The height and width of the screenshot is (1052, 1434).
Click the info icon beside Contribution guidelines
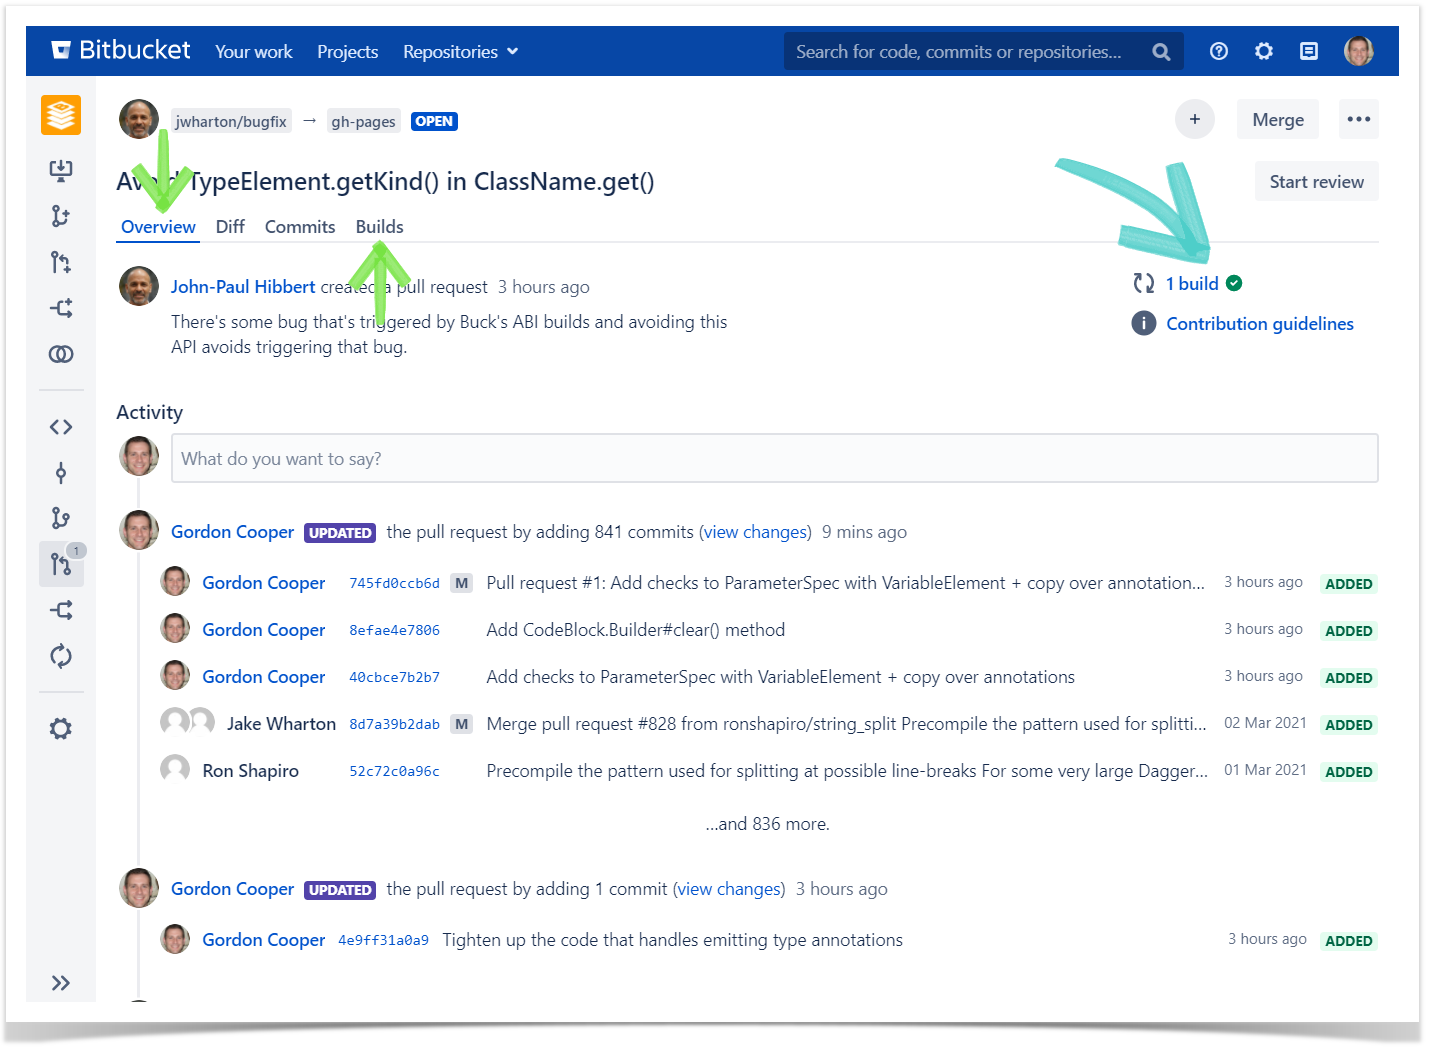click(1144, 323)
